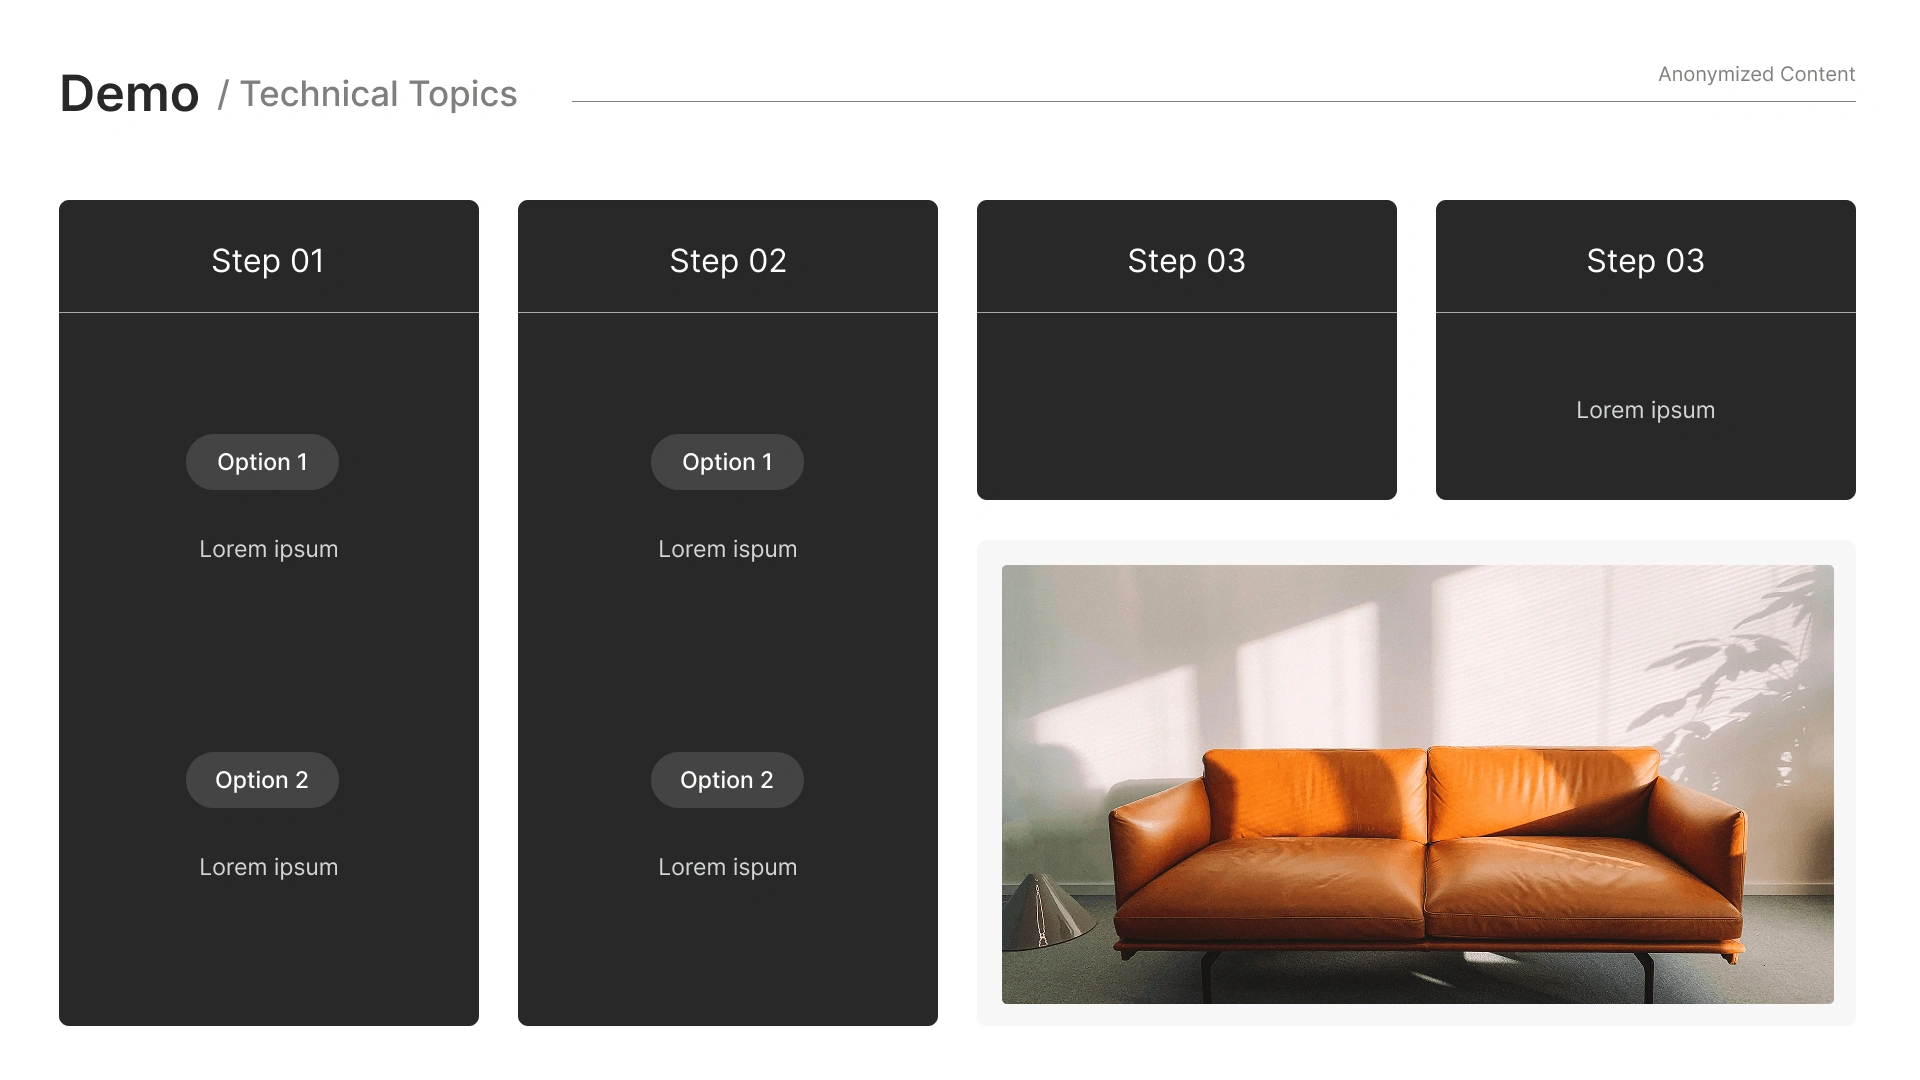Click Lorem ispum under Step 02 Option 2

tap(727, 867)
